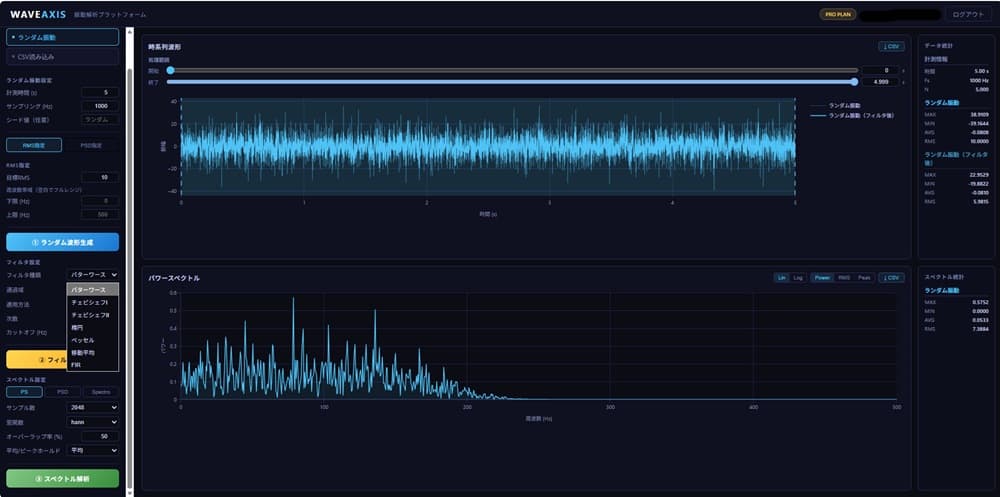Select the Spectro spectrum tab

pyautogui.click(x=101, y=392)
